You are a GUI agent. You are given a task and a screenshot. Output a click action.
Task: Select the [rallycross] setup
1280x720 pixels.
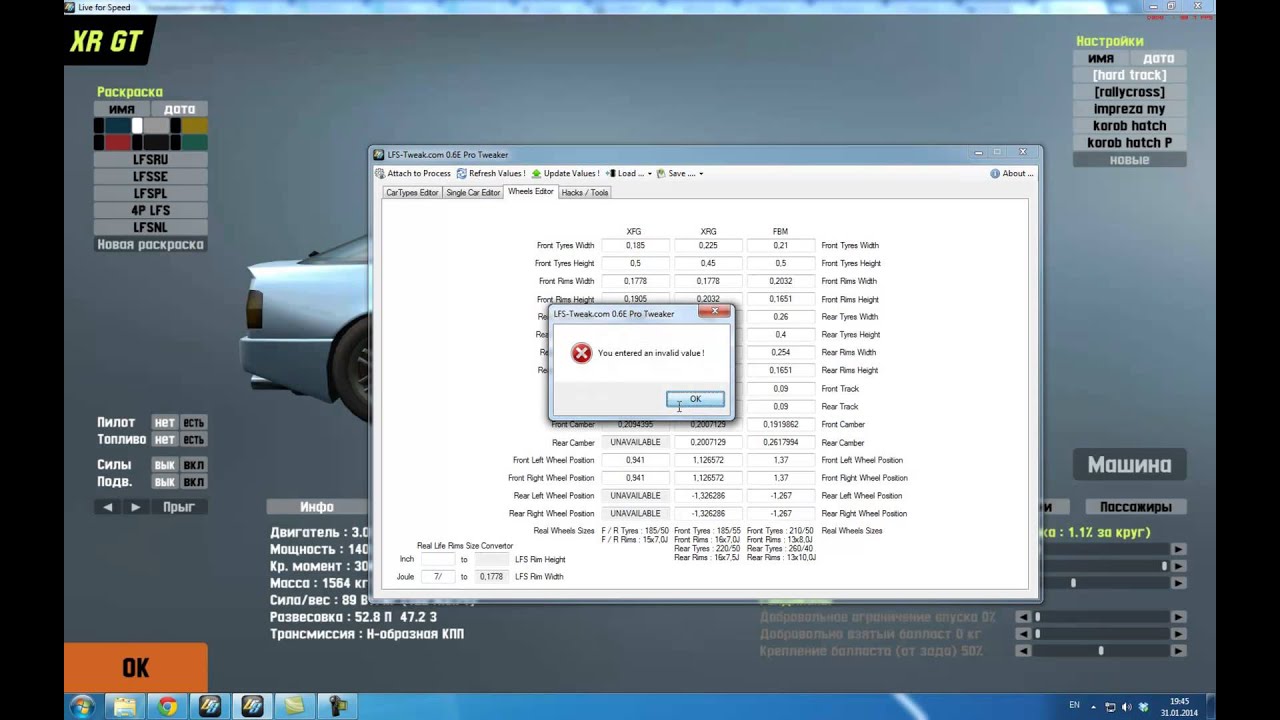[1130, 92]
